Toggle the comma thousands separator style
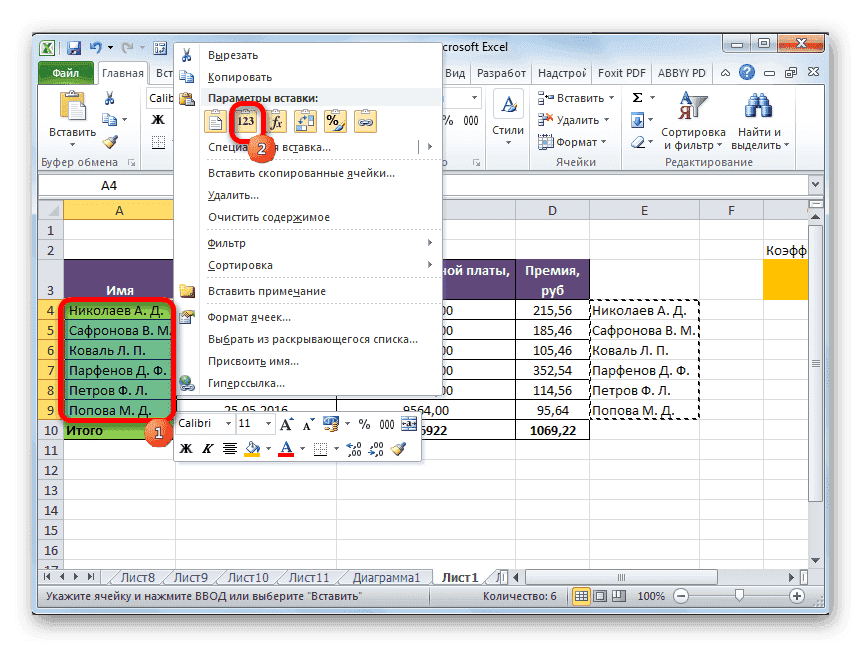861x647 pixels. point(386,424)
